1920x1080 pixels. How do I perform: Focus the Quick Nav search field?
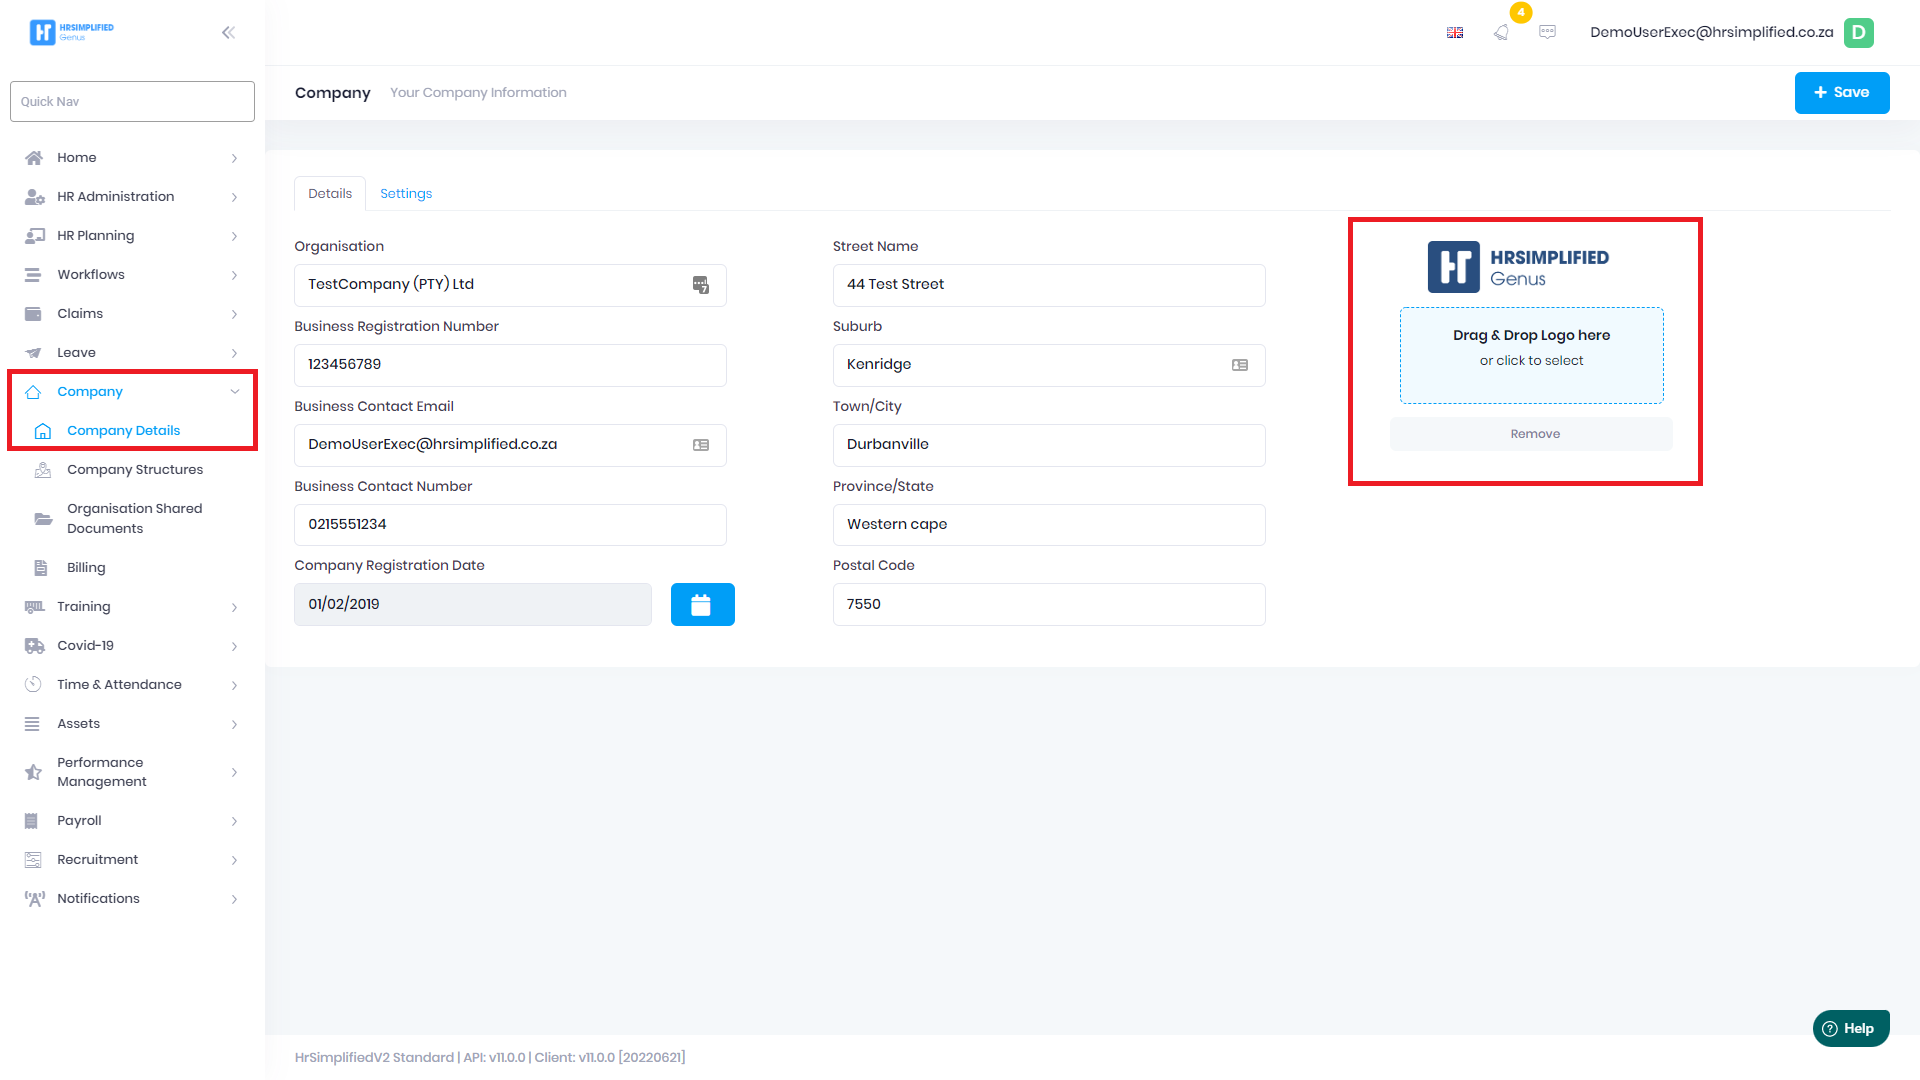coord(132,101)
